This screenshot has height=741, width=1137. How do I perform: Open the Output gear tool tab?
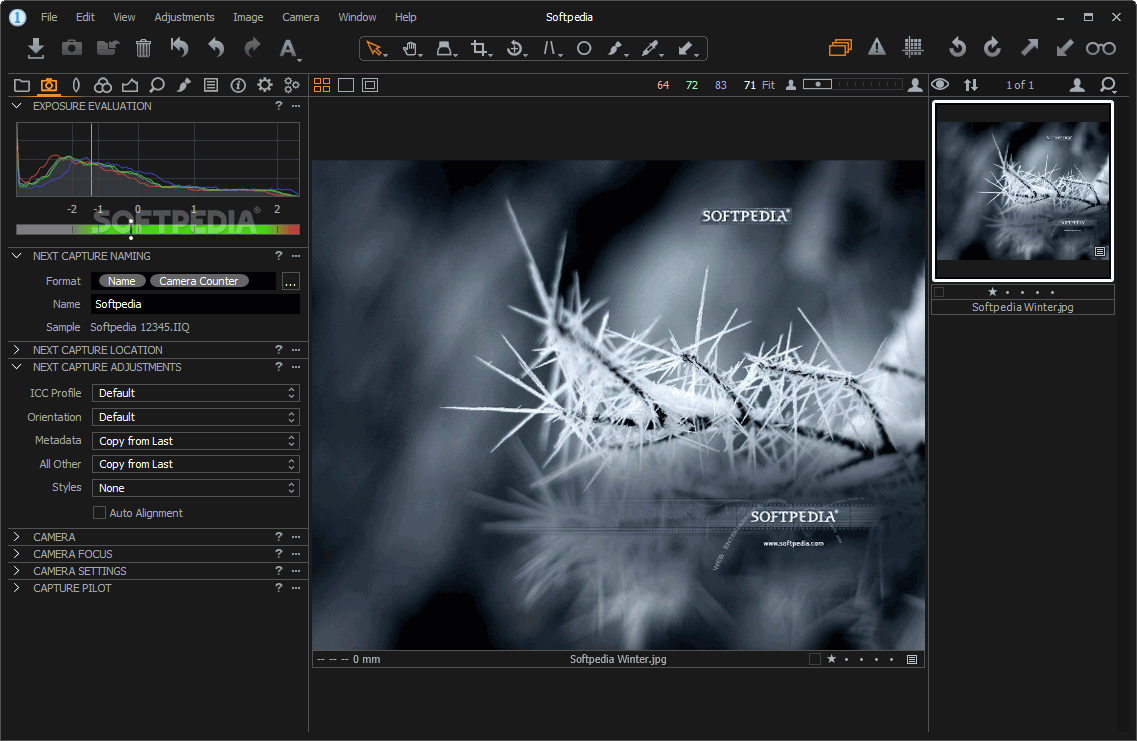pyautogui.click(x=265, y=85)
